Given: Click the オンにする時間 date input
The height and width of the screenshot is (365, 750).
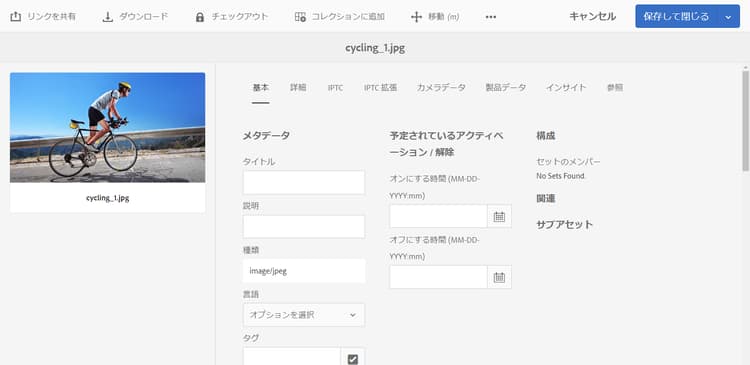Looking at the screenshot, I should pyautogui.click(x=438, y=216).
